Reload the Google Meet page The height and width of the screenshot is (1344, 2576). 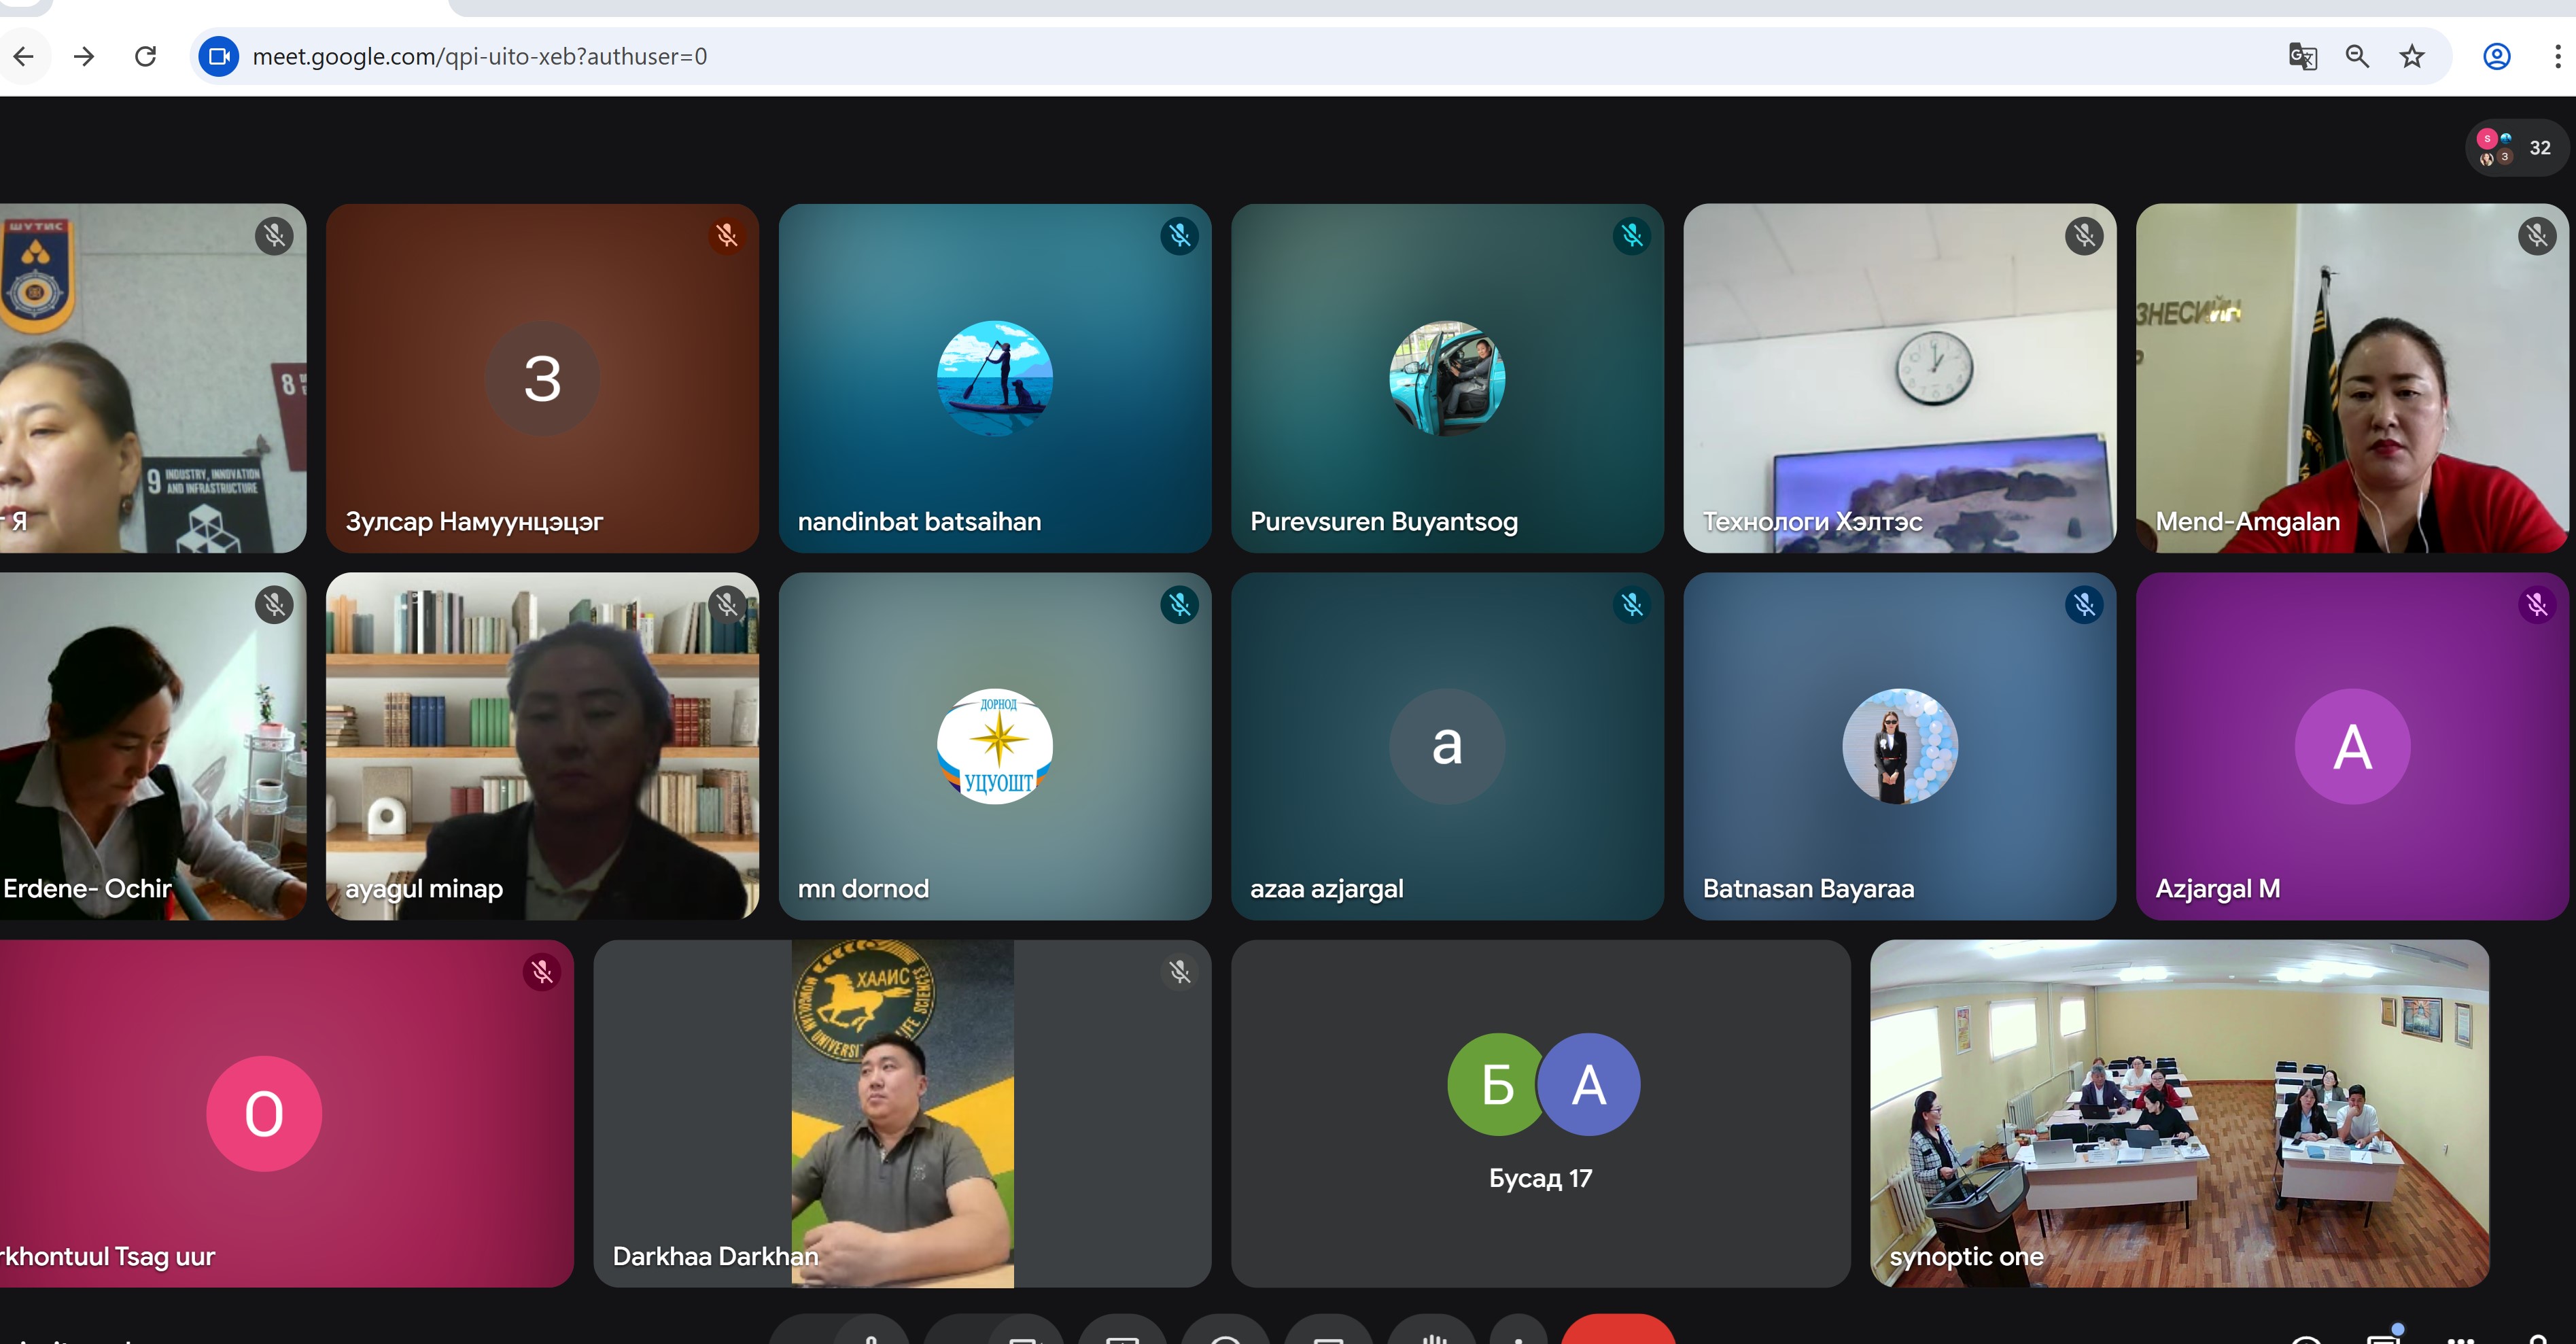146,56
